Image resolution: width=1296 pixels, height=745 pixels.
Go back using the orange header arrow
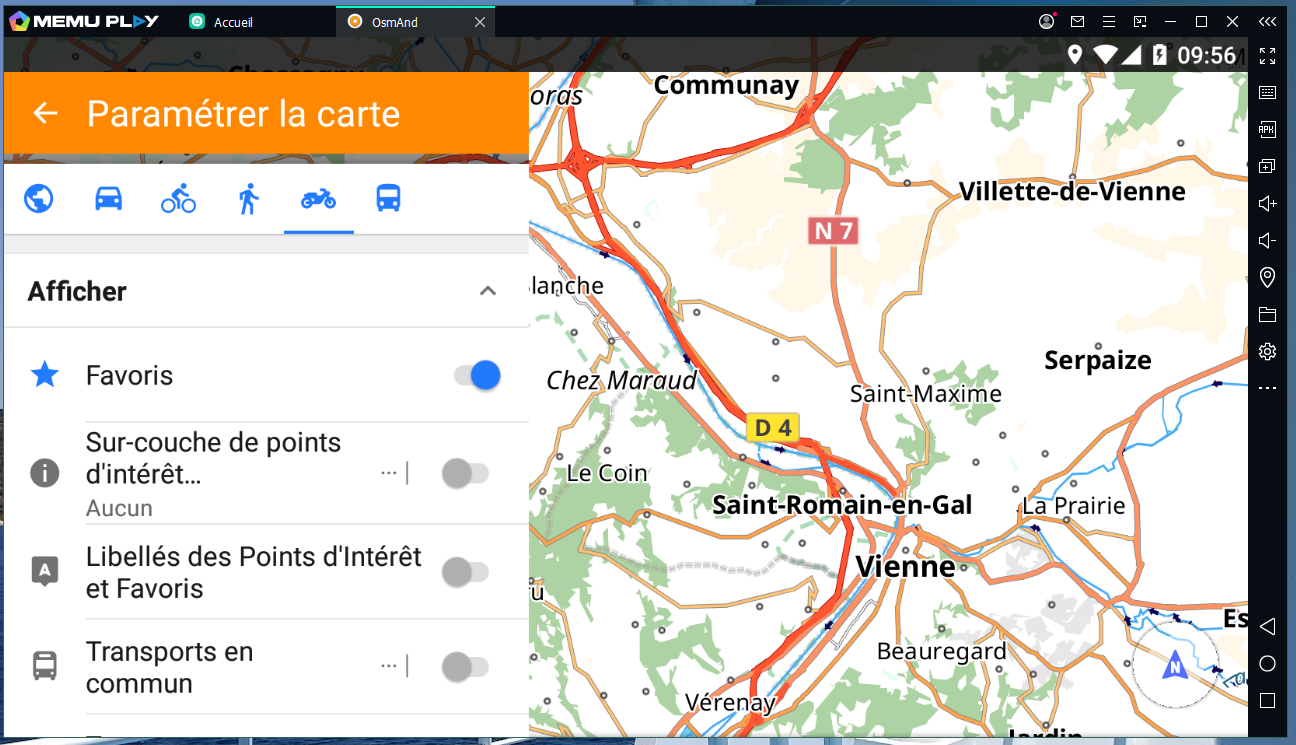coord(45,113)
